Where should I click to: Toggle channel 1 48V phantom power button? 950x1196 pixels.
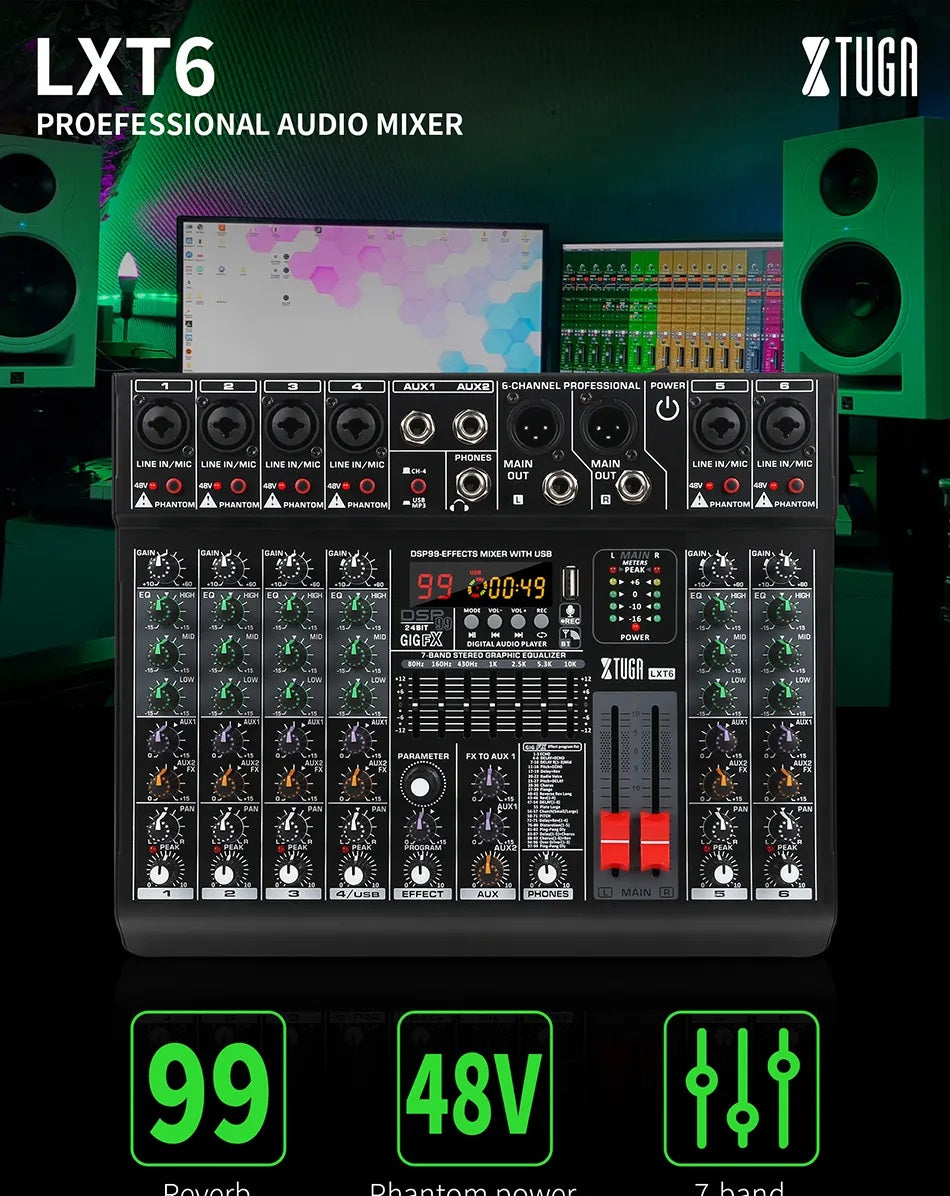point(174,486)
